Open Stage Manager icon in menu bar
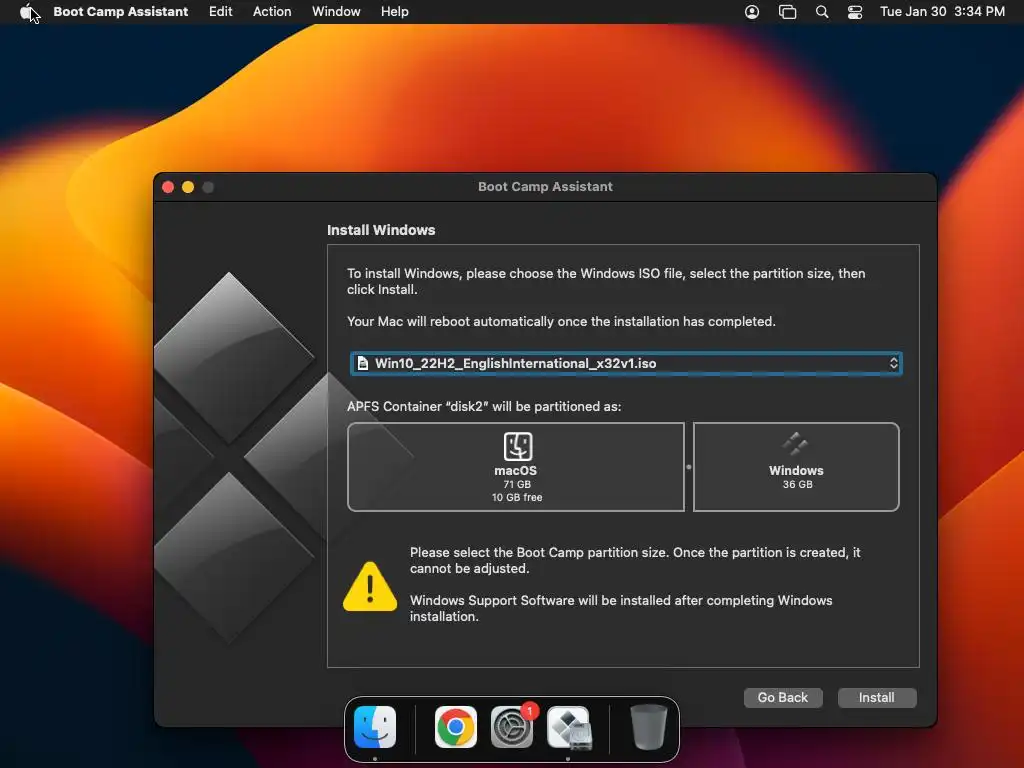The width and height of the screenshot is (1024, 768). coord(788,12)
